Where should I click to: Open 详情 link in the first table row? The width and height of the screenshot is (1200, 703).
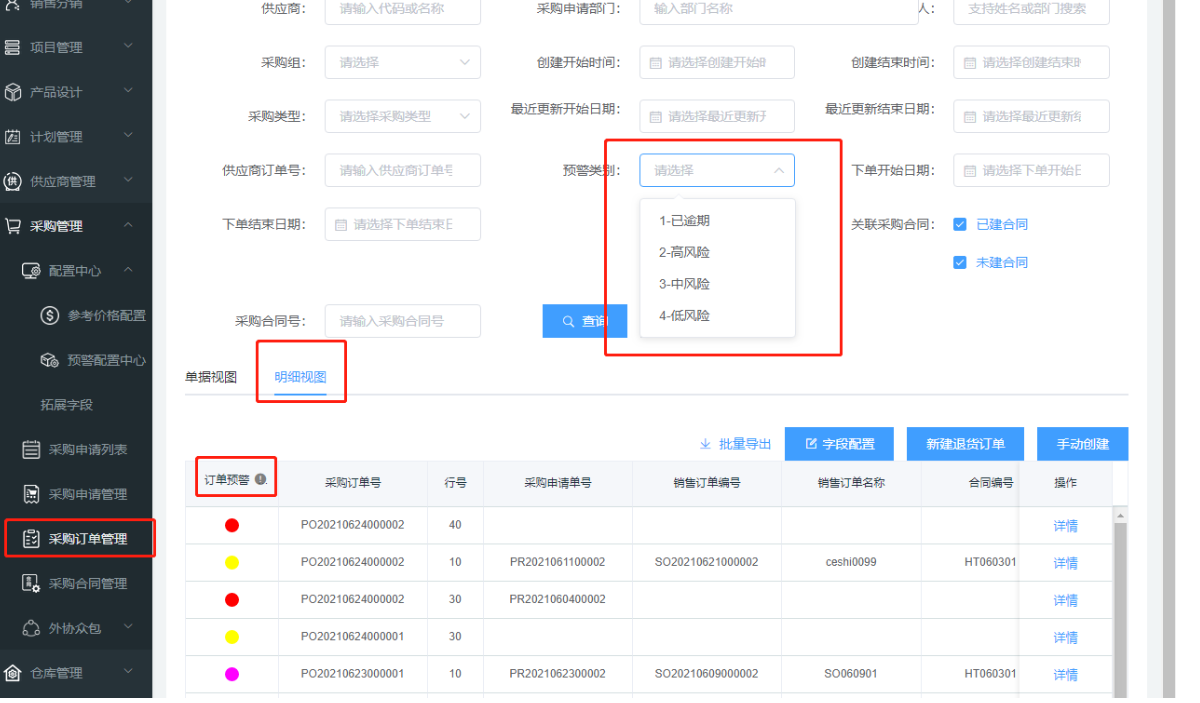coord(1065,526)
